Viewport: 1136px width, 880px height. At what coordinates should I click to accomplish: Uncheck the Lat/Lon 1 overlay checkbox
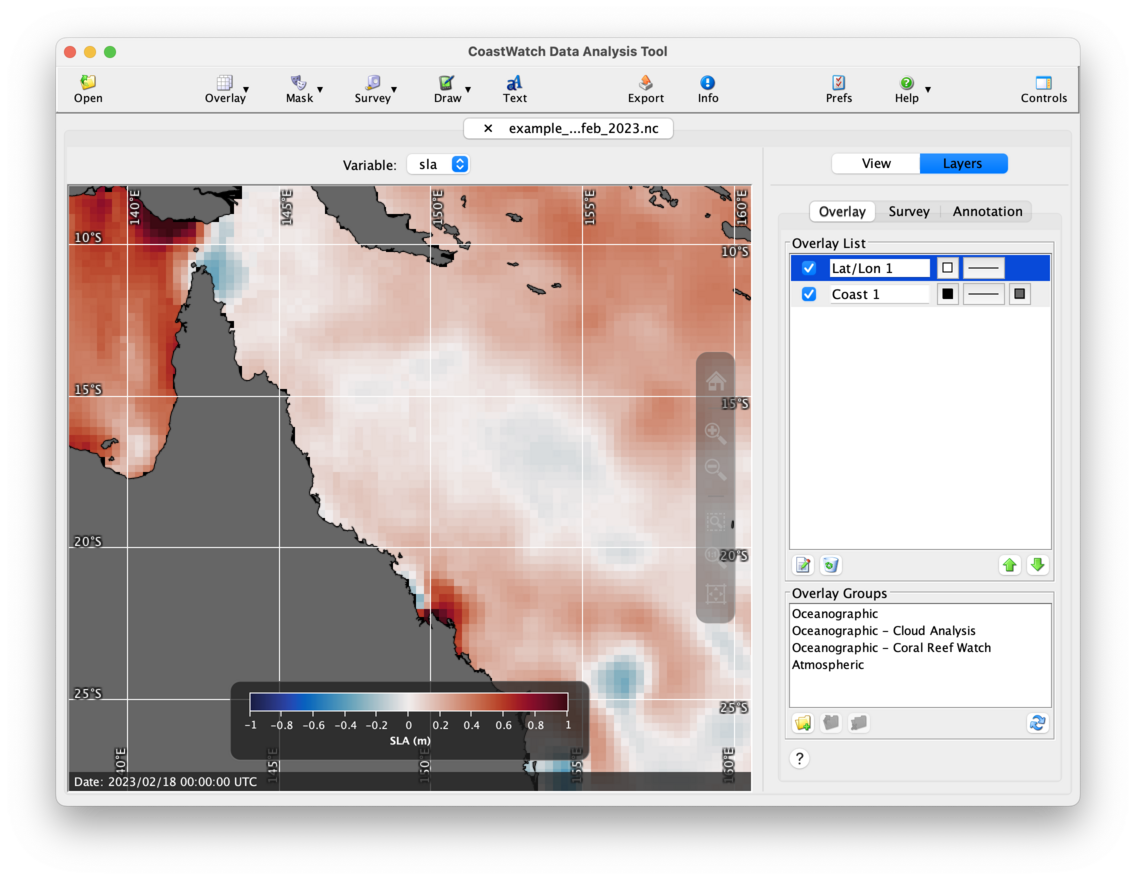click(809, 268)
